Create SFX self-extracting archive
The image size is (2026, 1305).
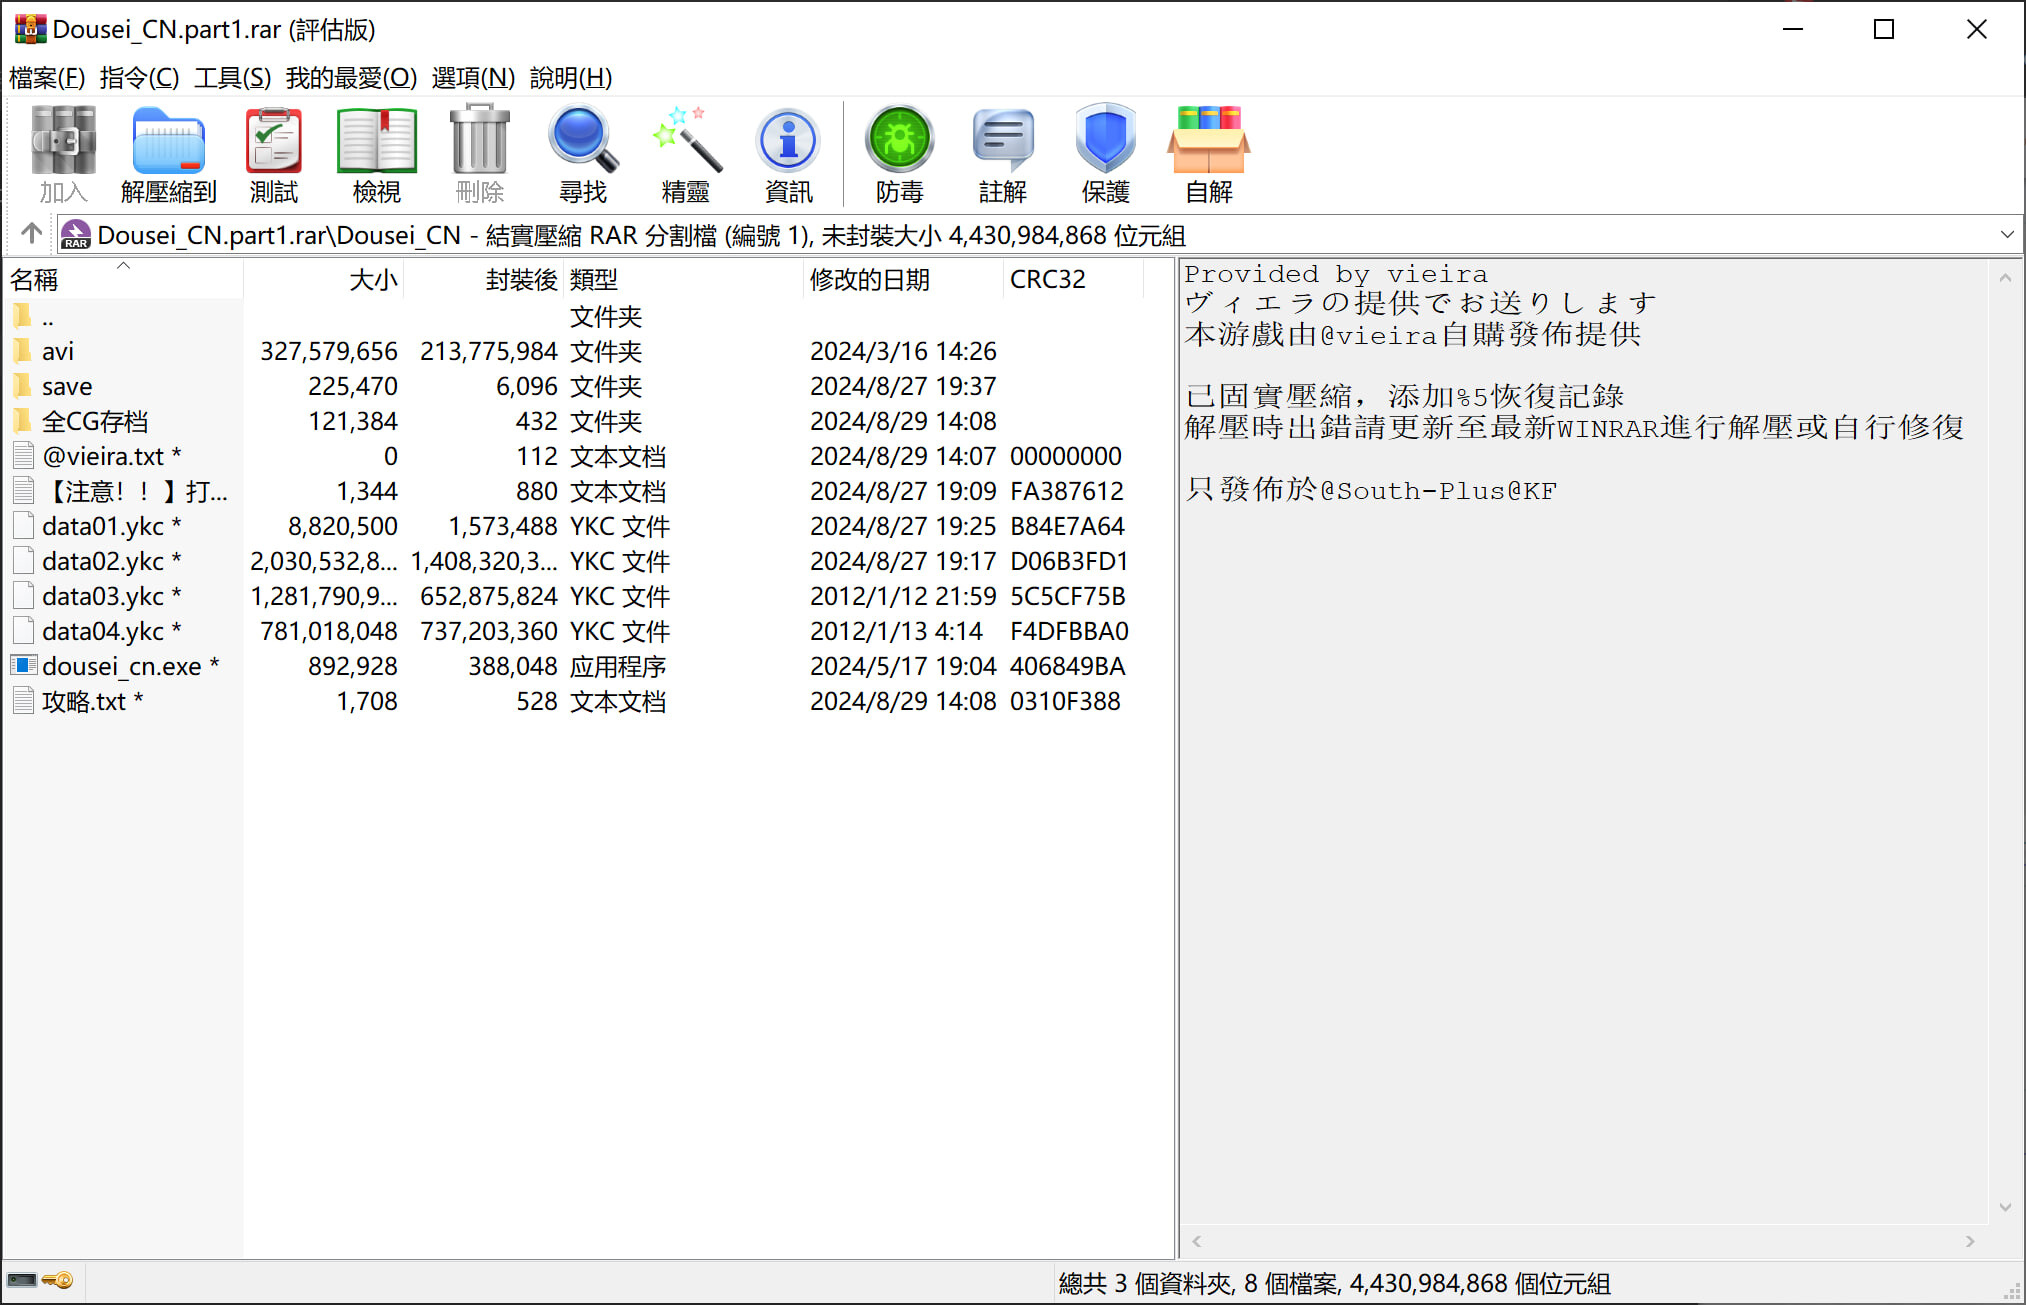pos(1208,153)
